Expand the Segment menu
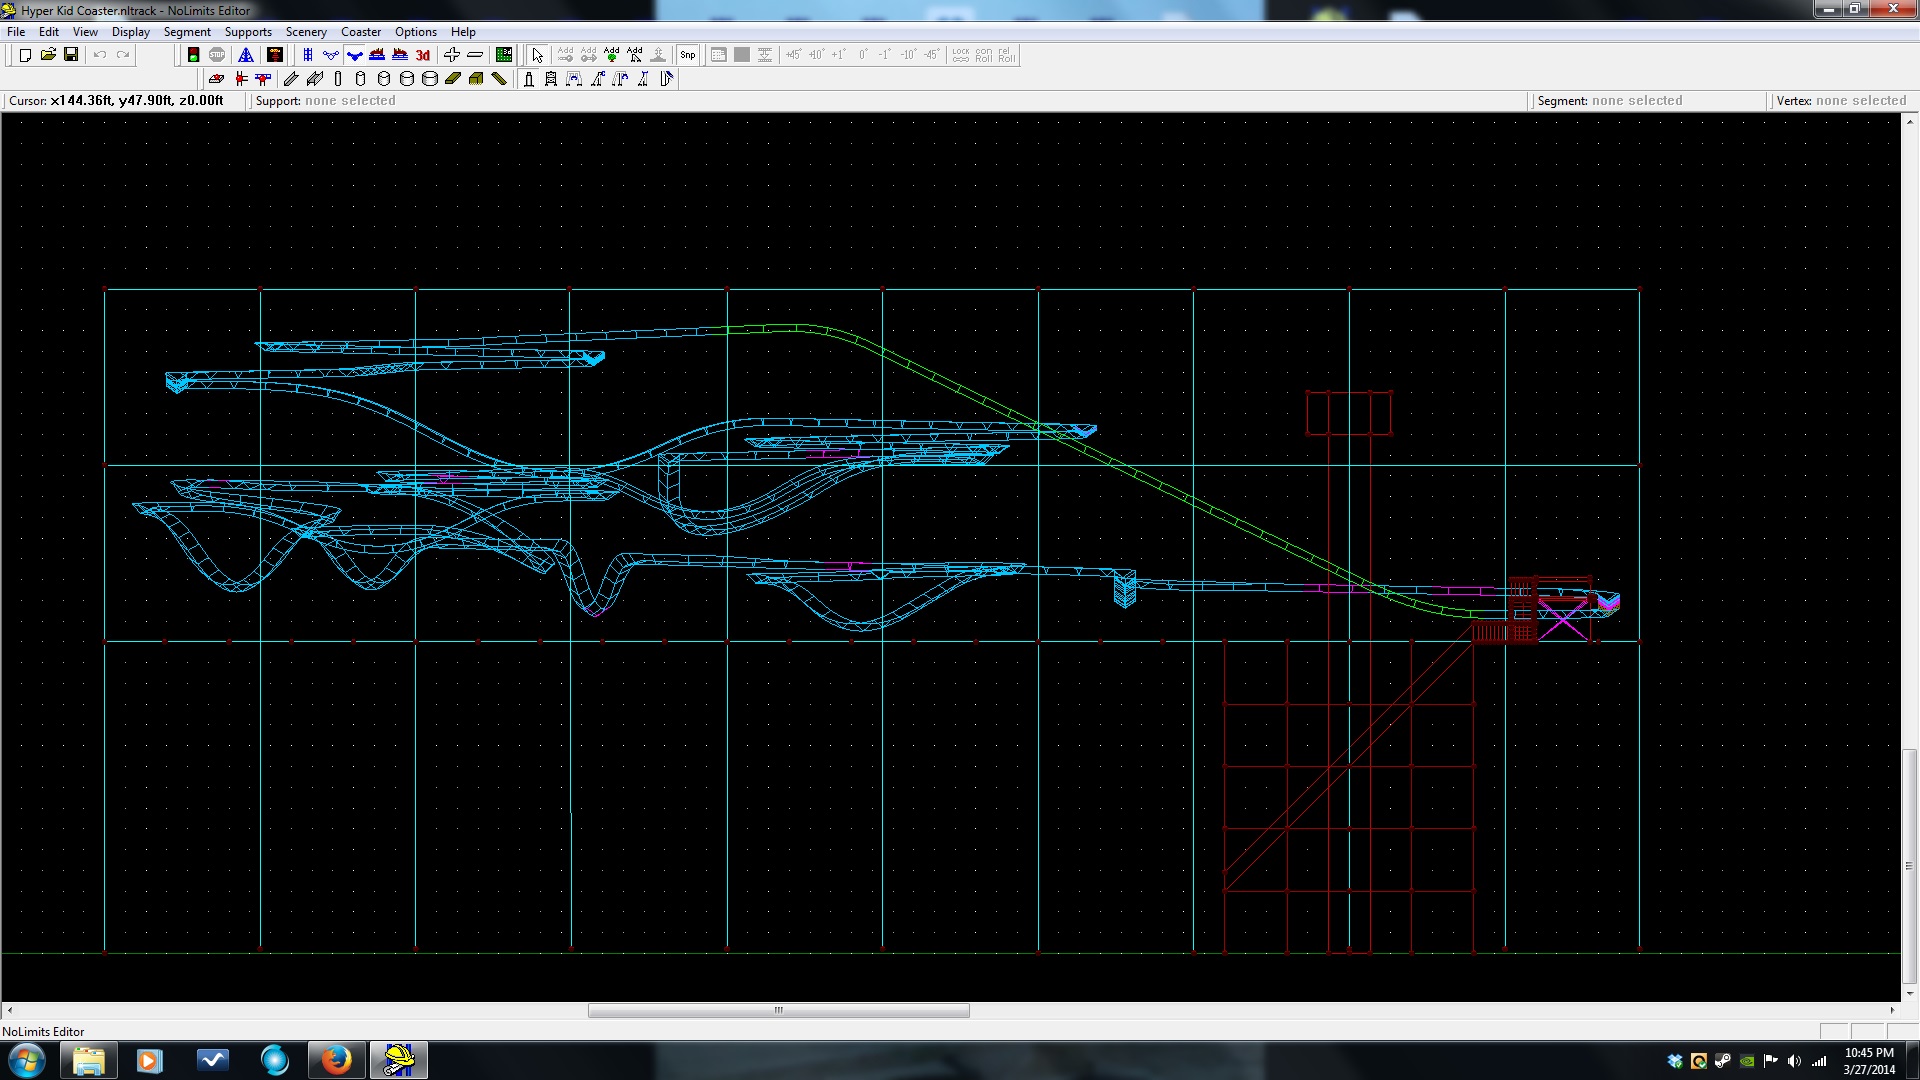This screenshot has width=1920, height=1080. 187,32
